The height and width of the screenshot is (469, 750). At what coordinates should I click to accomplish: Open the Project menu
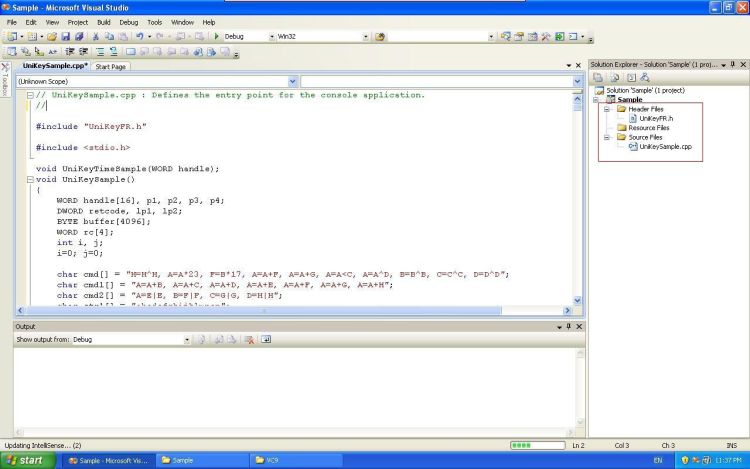tap(77, 22)
